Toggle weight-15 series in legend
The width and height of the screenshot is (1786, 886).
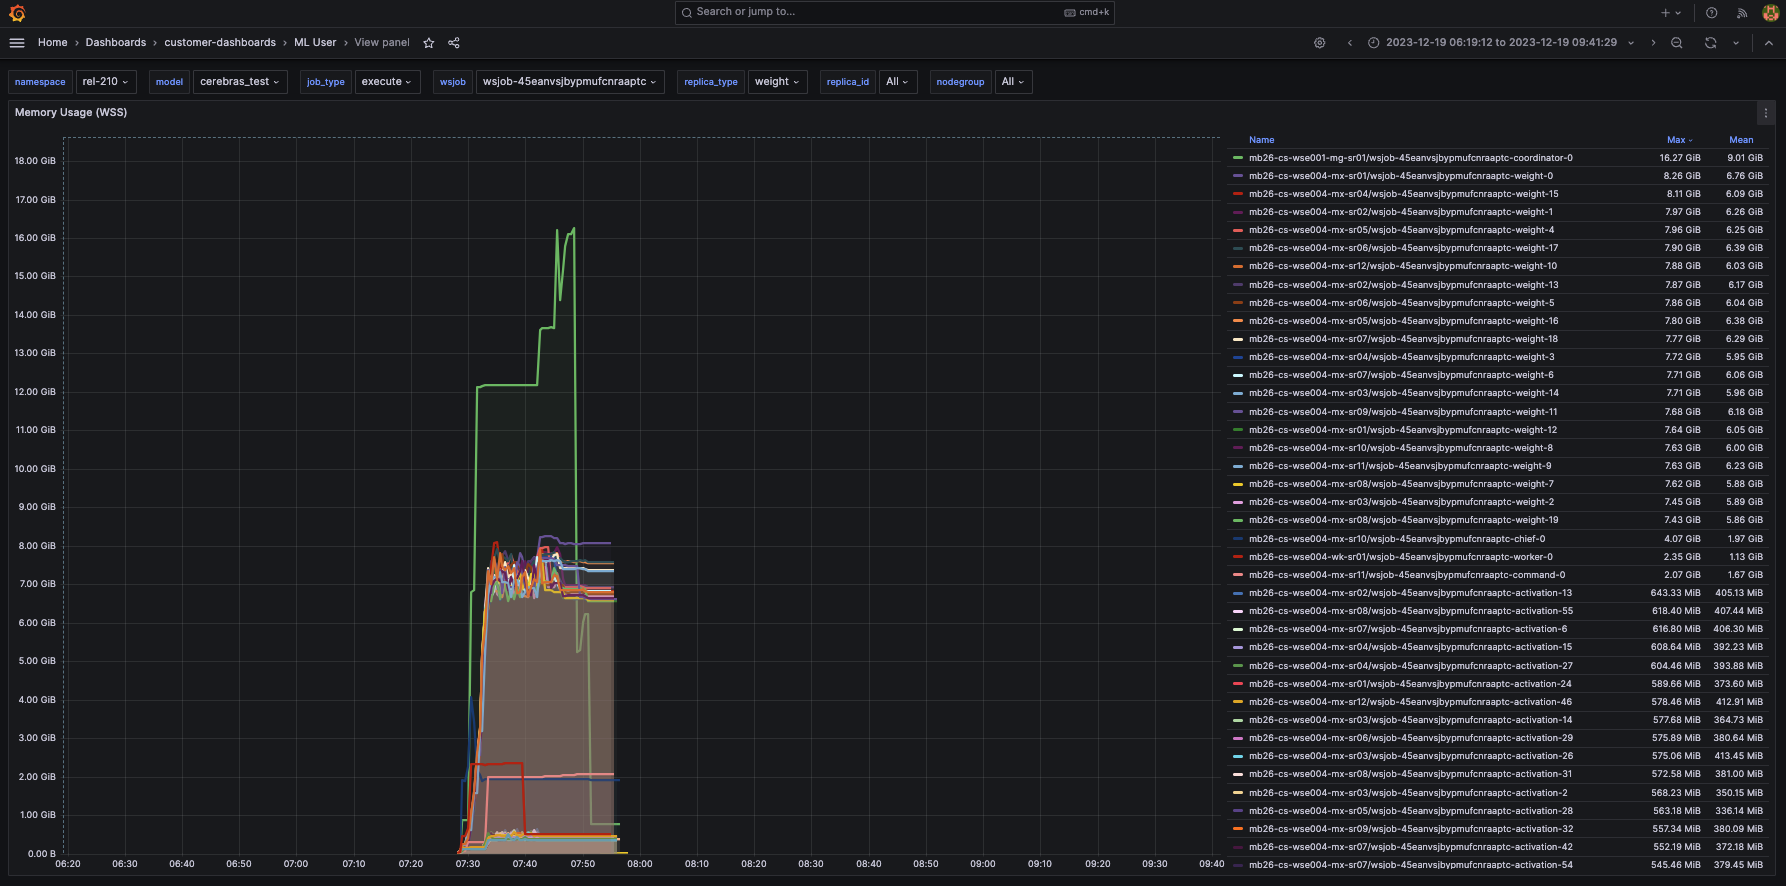click(1403, 194)
